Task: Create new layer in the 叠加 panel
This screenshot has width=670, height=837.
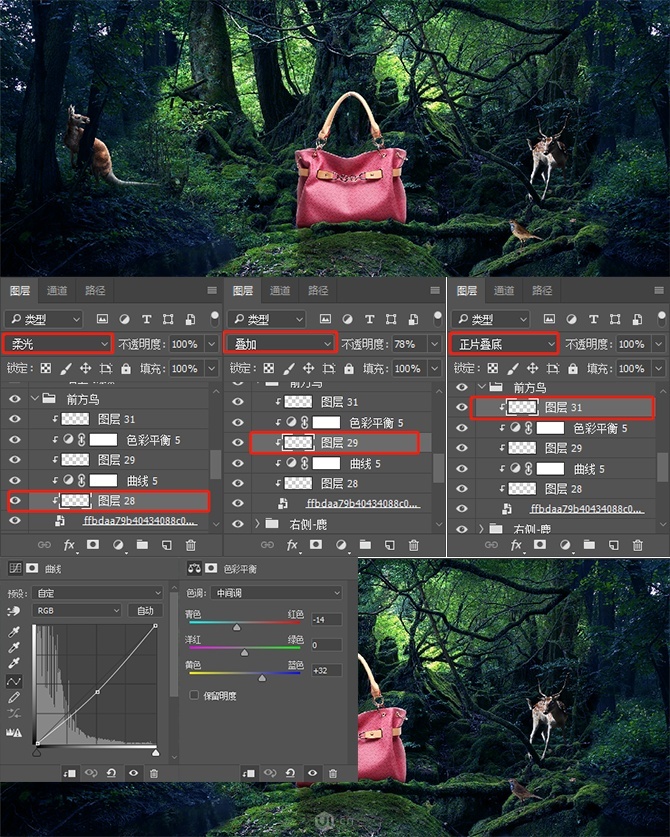Action: pos(390,545)
